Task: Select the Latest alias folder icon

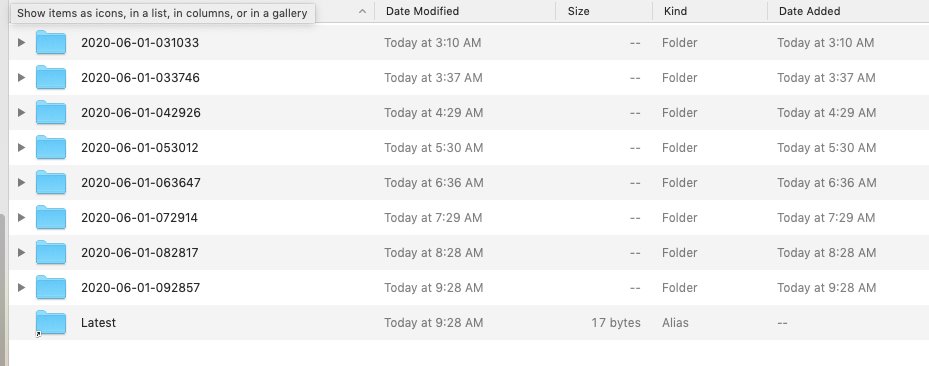Action: 50,323
